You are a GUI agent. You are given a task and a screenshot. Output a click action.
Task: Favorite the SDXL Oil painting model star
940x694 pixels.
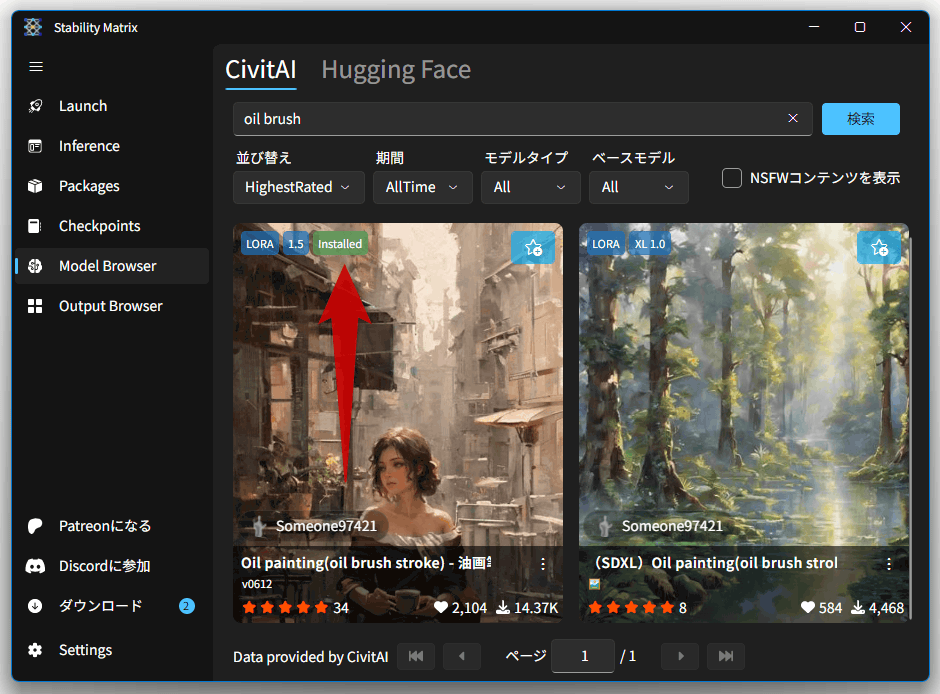(x=879, y=248)
